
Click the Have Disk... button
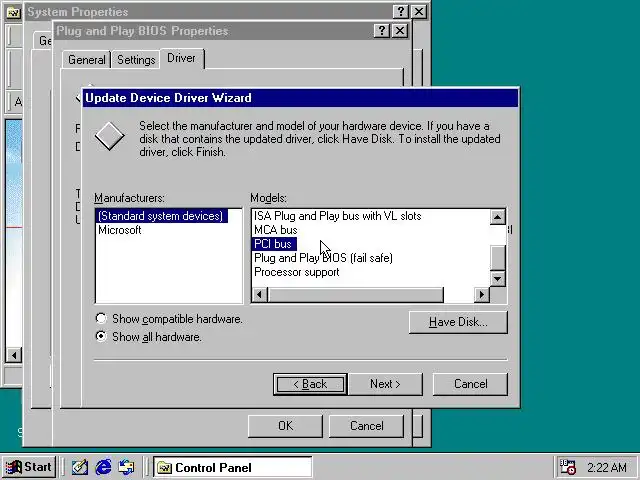(x=458, y=322)
